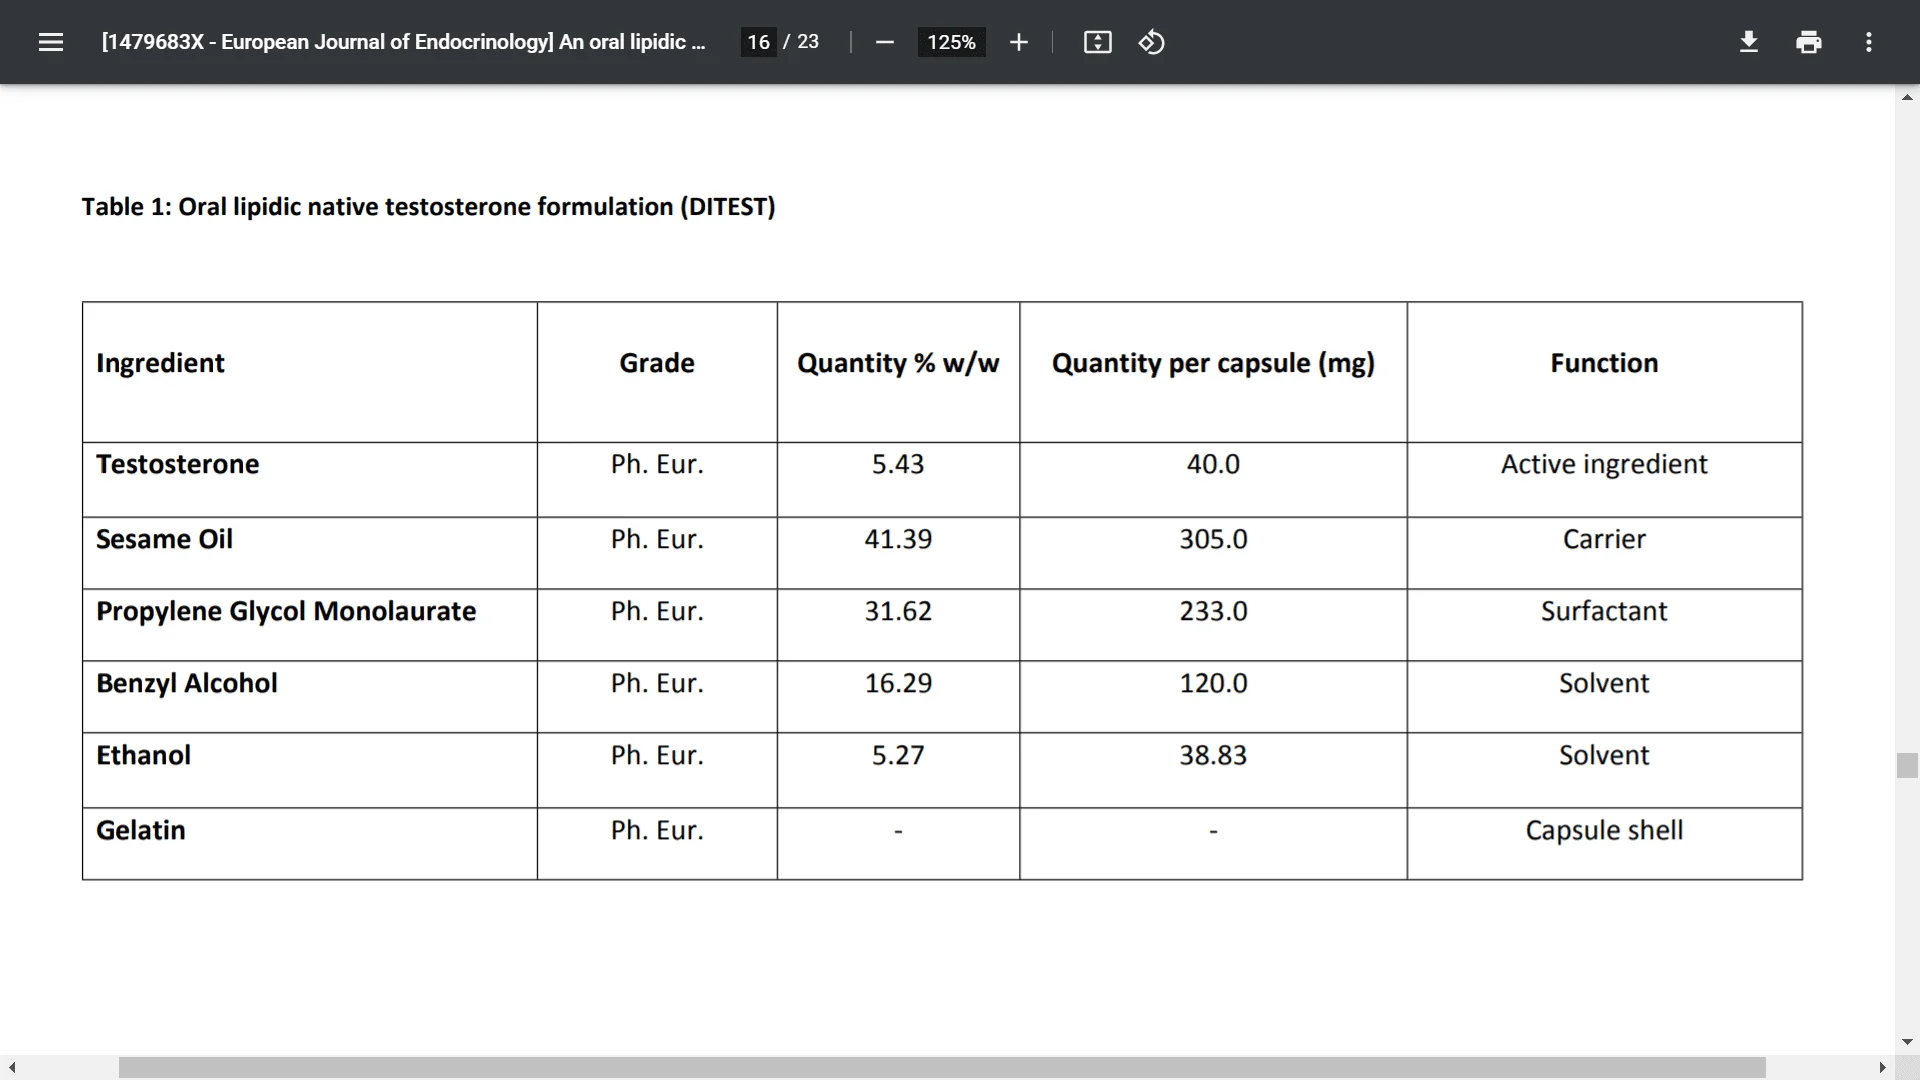Click the 305.0 capsule quantity
Viewport: 1920px width, 1080px height.
point(1213,539)
